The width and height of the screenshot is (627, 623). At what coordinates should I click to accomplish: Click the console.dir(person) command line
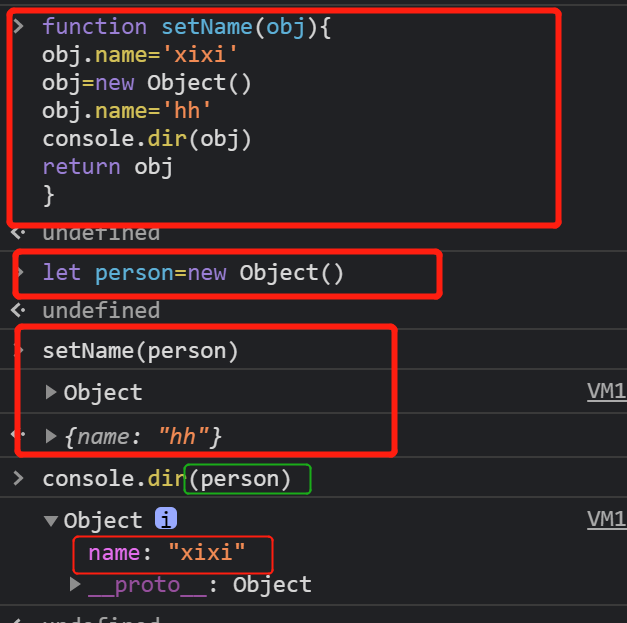tap(167, 479)
